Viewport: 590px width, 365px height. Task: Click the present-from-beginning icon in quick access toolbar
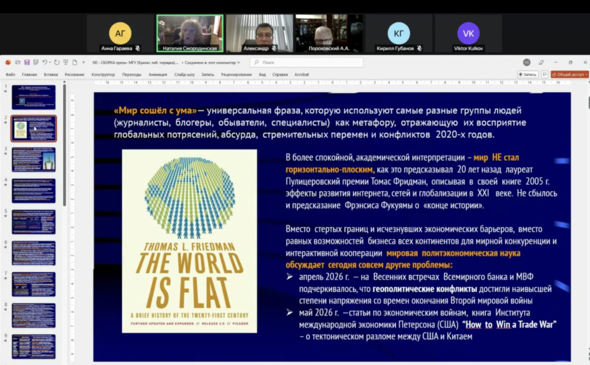point(66,62)
